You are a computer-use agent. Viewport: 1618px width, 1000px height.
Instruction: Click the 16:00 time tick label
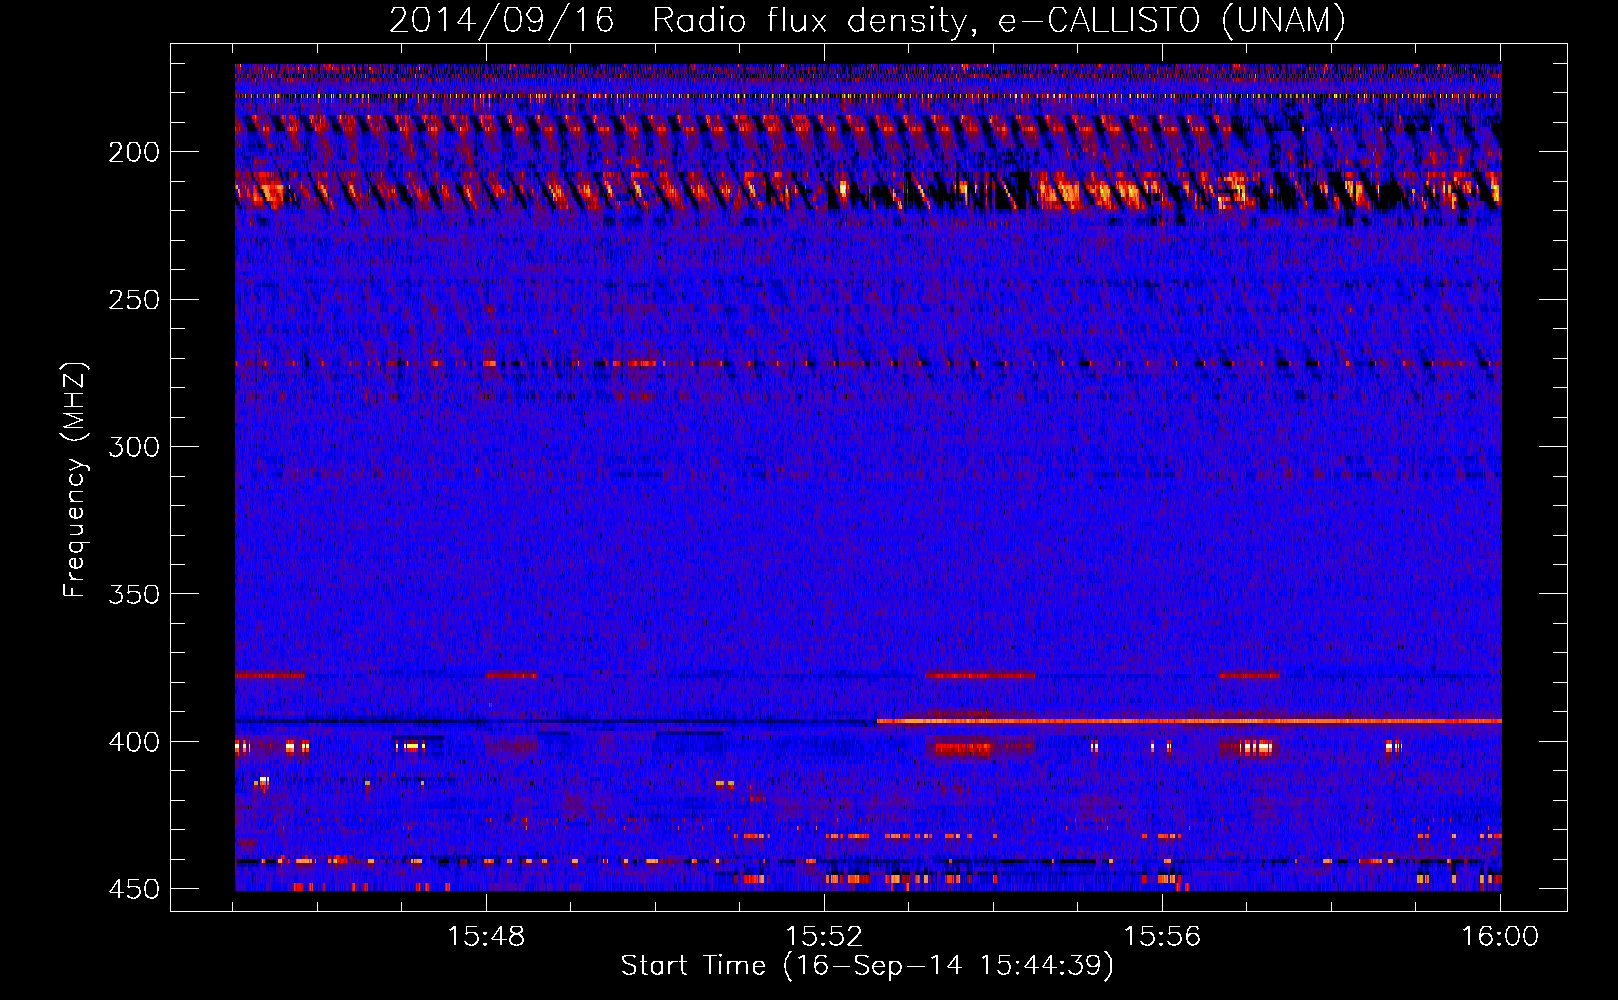pyautogui.click(x=1500, y=937)
